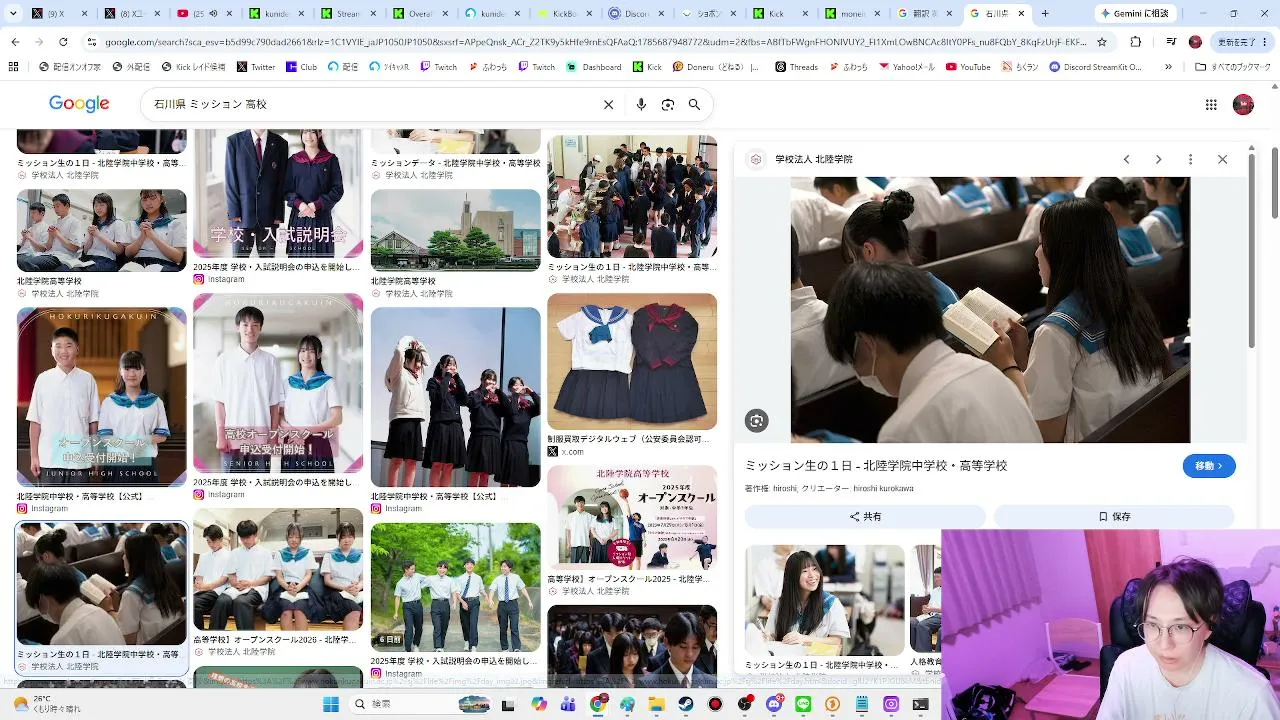Open a new browser tab
Image resolution: width=1280 pixels, height=720 pixels.
pyautogui.click(x=1045, y=14)
